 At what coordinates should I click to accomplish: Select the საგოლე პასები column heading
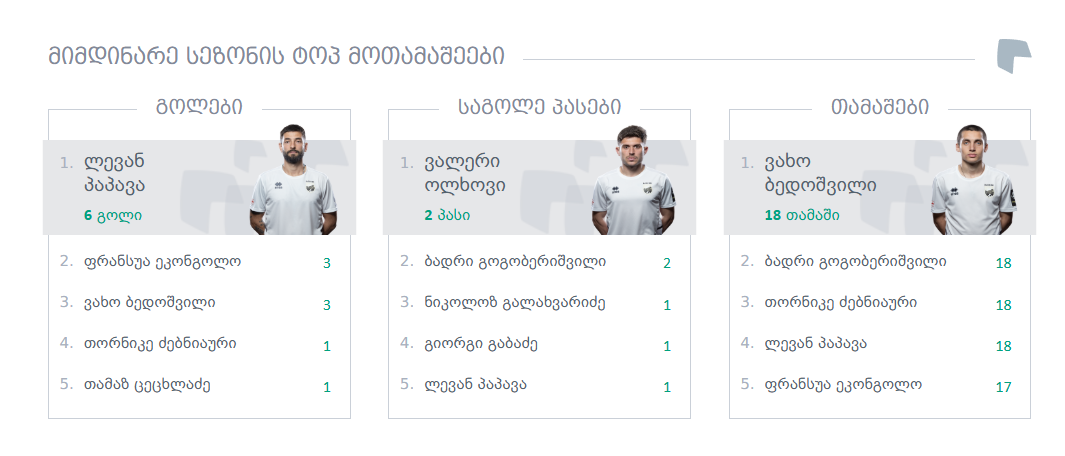pyautogui.click(x=539, y=107)
